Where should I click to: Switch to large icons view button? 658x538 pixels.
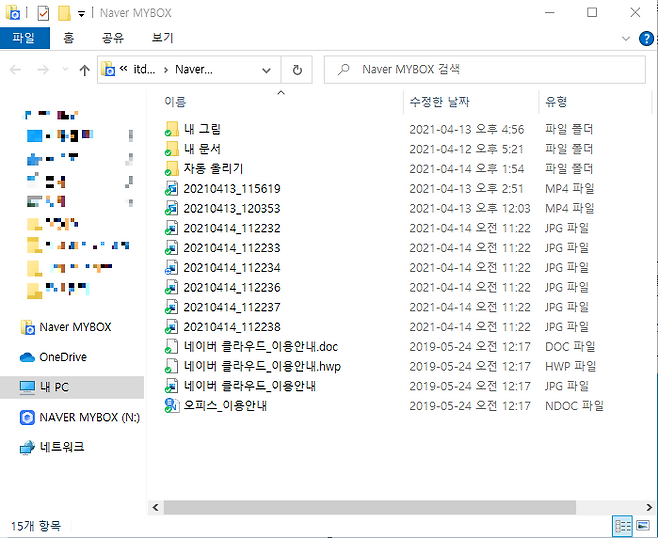(x=642, y=526)
